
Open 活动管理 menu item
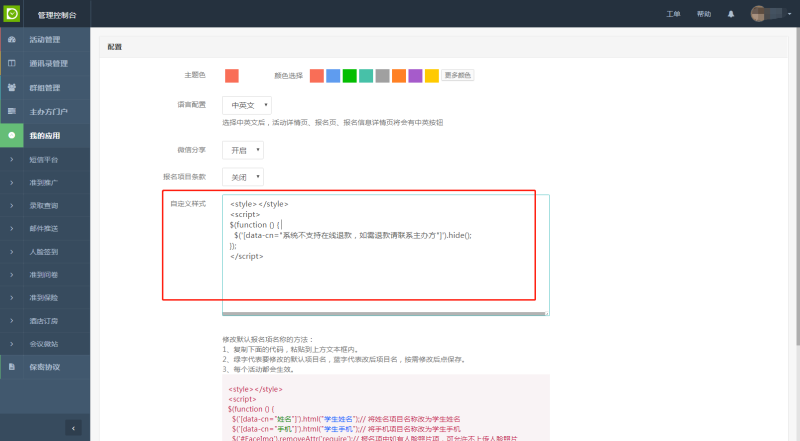point(45,39)
